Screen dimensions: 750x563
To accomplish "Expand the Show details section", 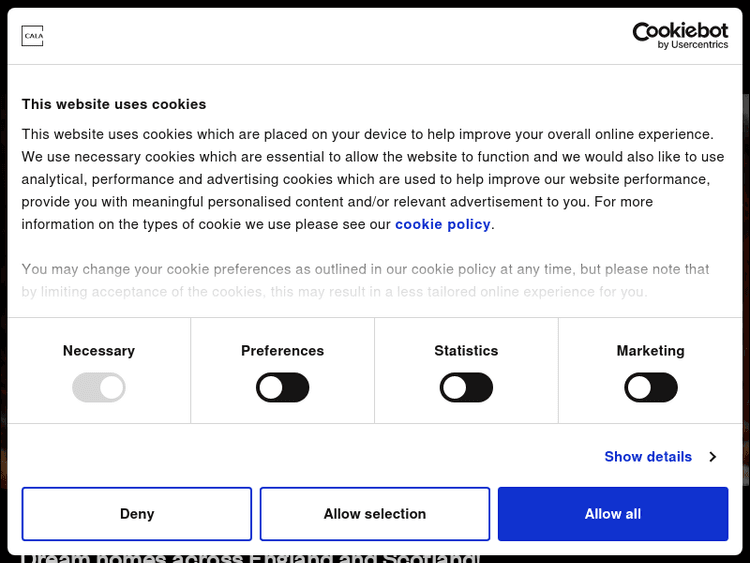I will [x=648, y=457].
